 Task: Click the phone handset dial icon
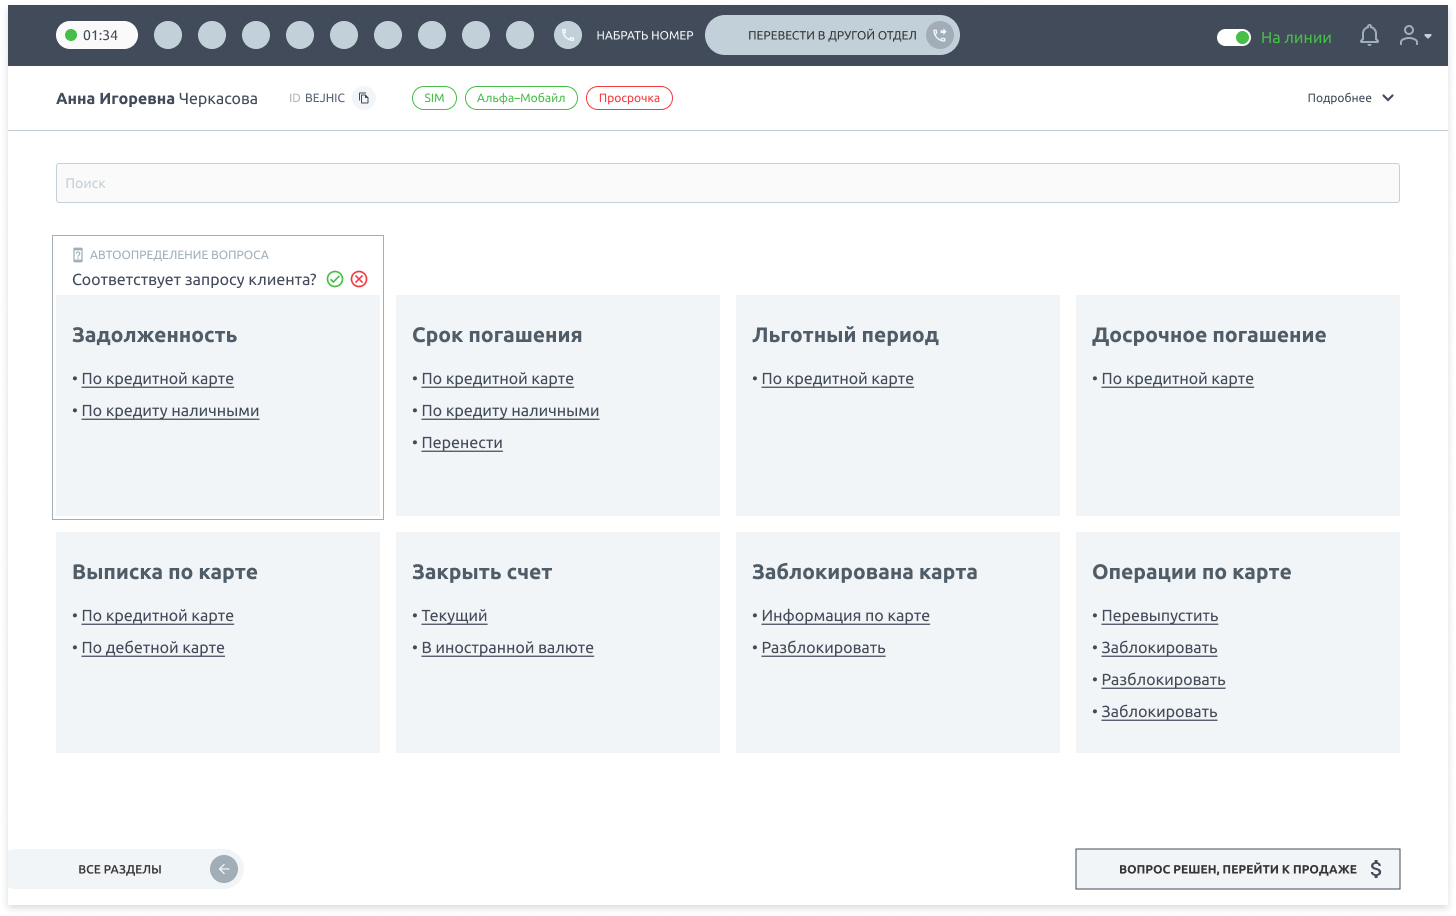coord(568,35)
